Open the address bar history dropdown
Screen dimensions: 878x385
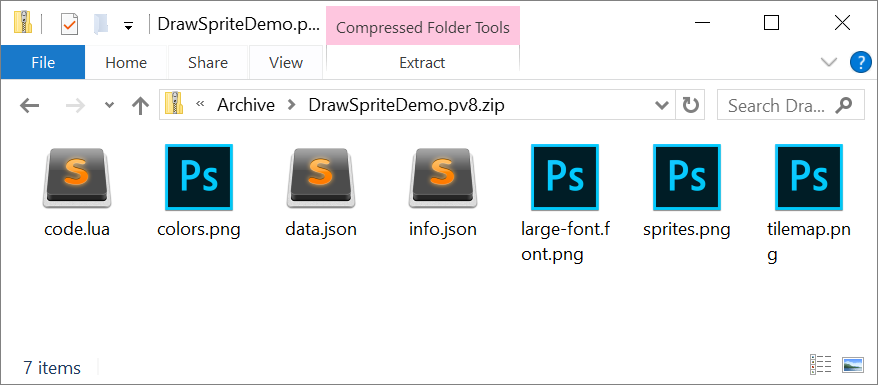[662, 105]
